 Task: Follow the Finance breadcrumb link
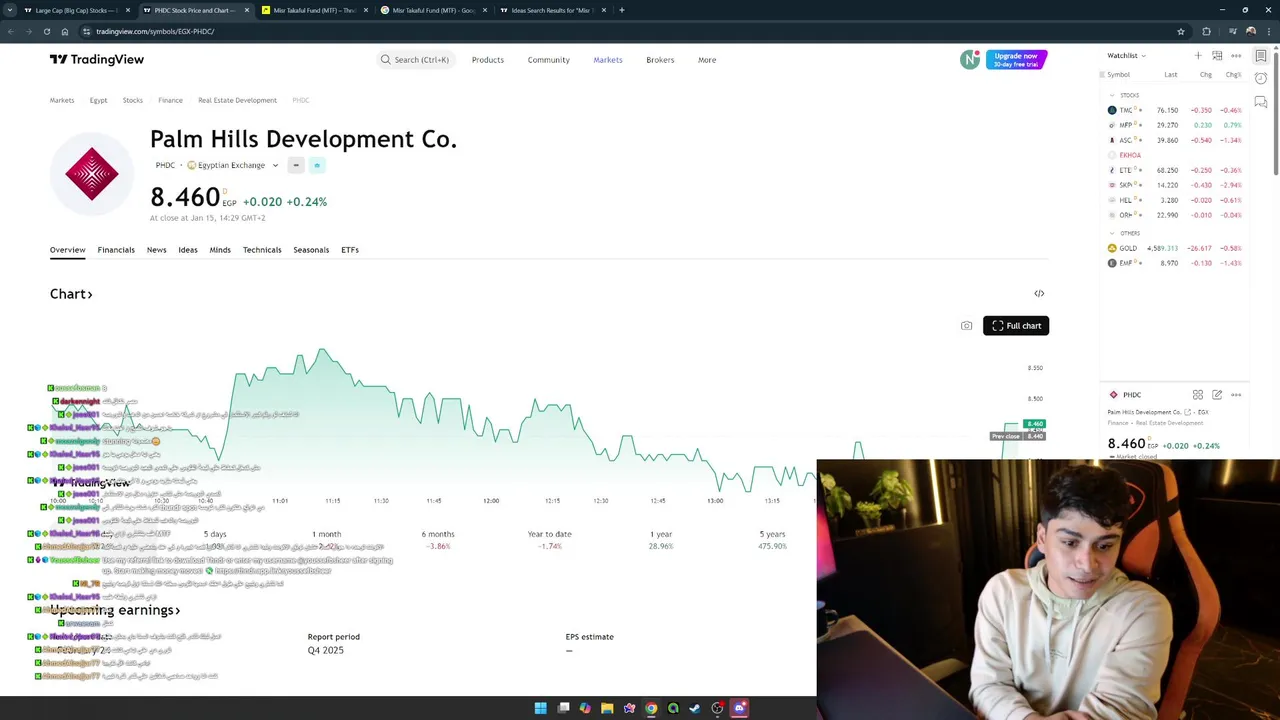(170, 100)
